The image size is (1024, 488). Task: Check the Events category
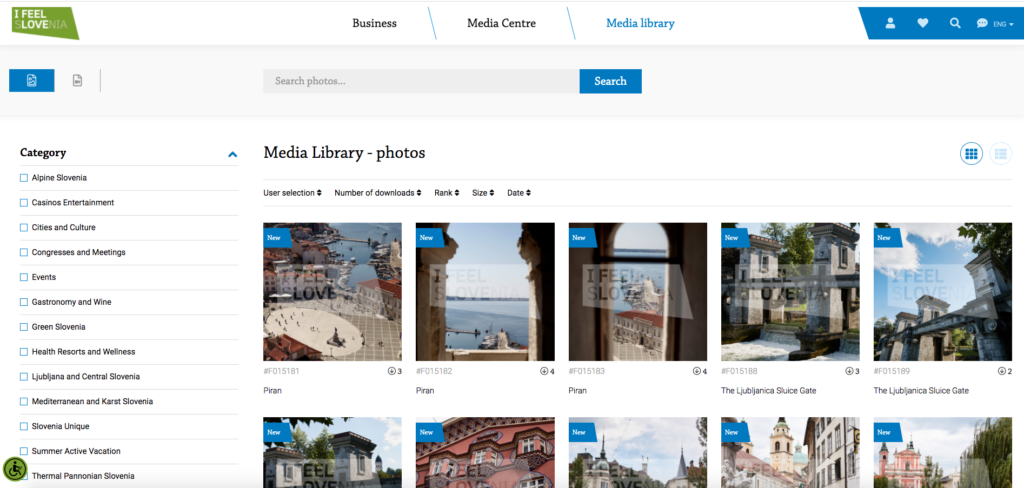pos(24,277)
